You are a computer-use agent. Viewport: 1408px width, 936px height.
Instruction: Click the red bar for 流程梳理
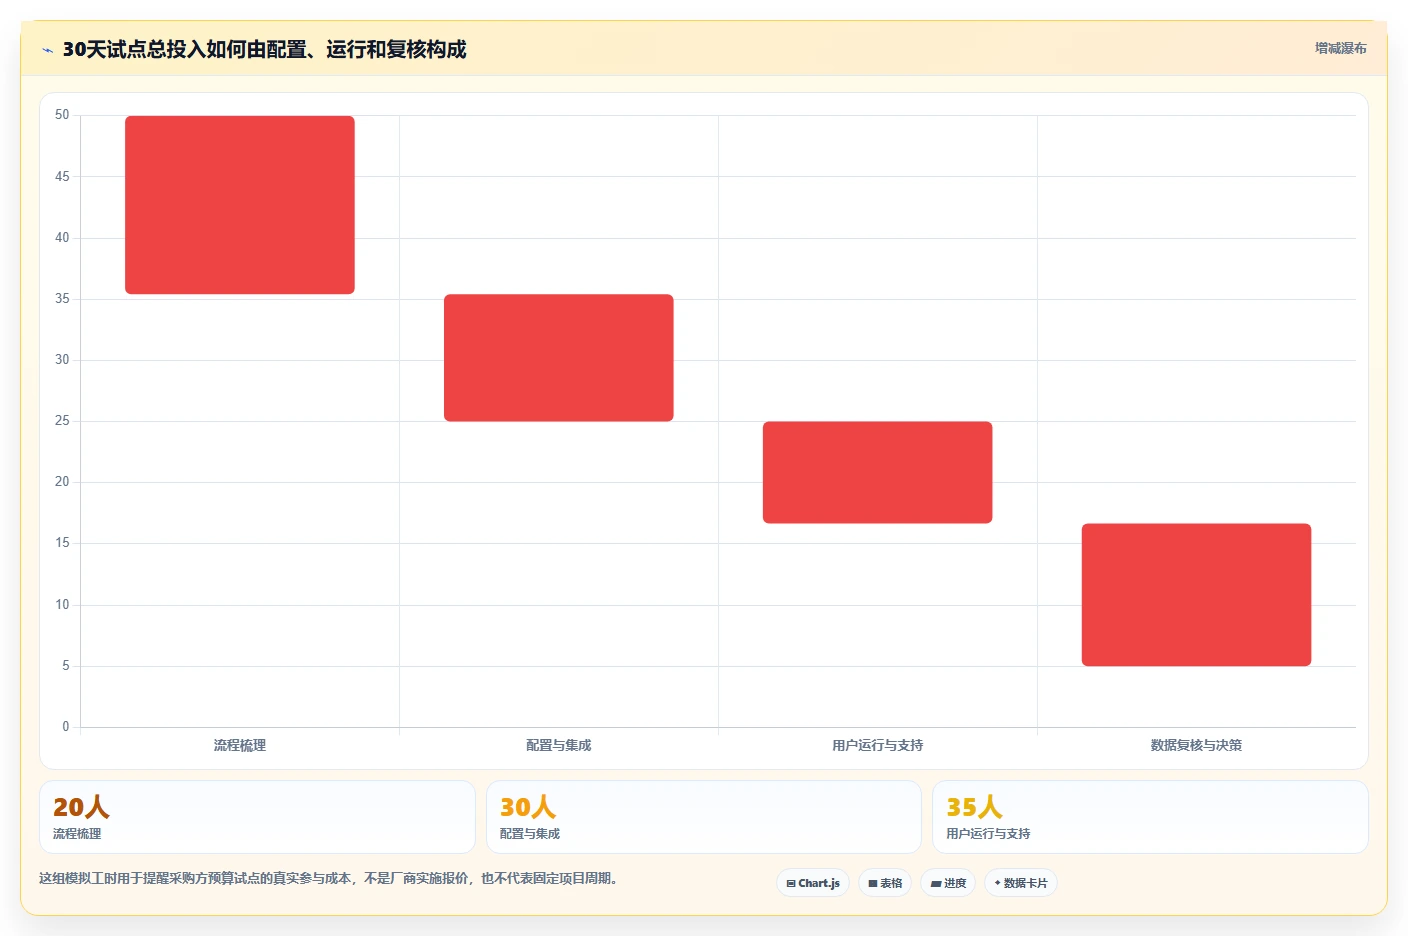pos(240,205)
